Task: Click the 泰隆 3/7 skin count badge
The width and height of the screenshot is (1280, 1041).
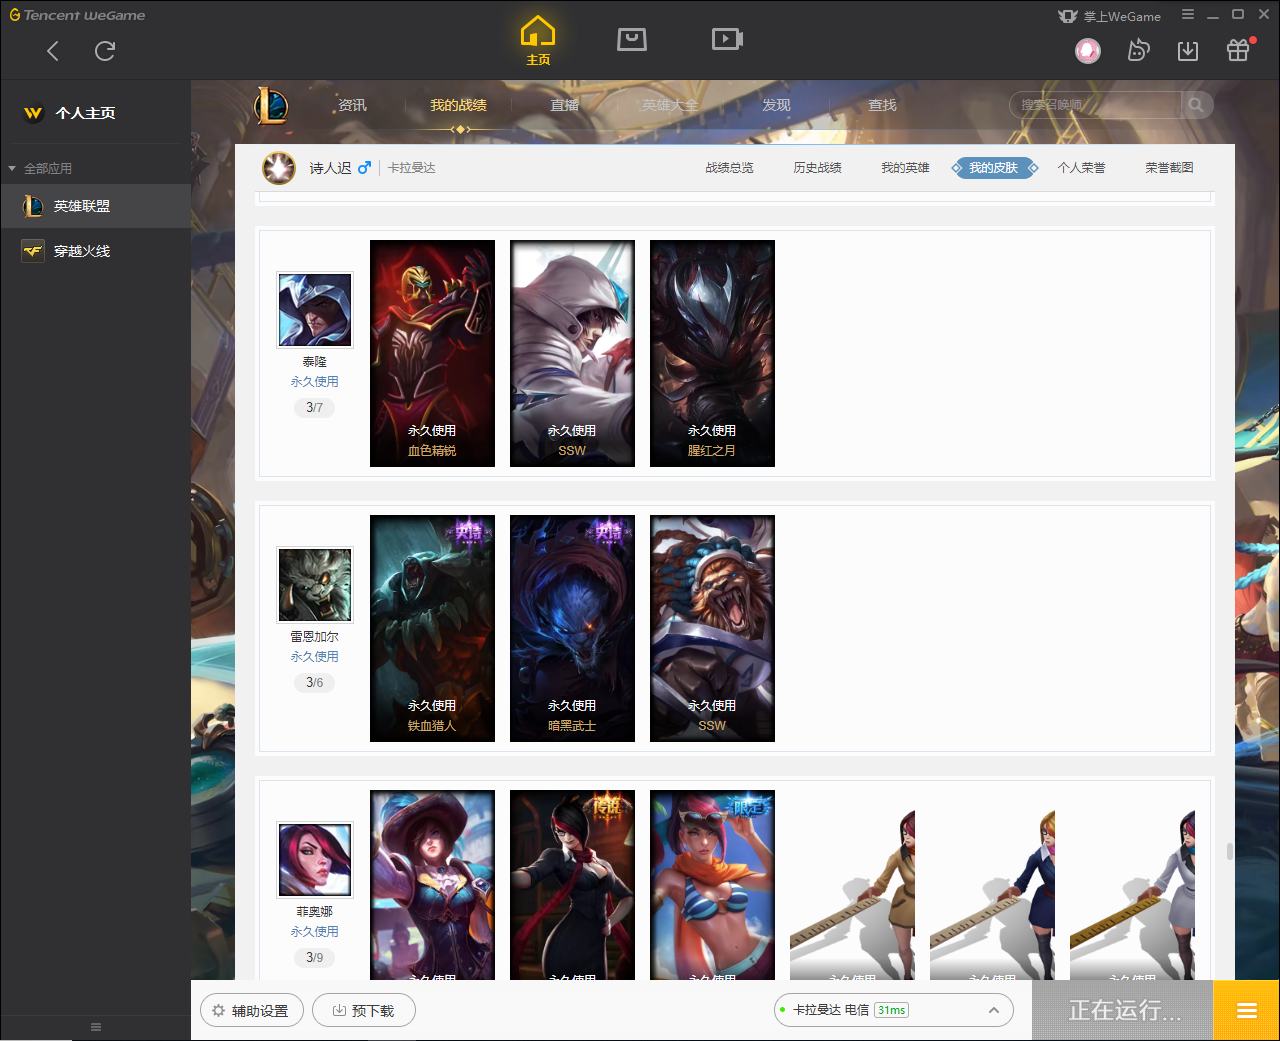Action: [x=315, y=407]
